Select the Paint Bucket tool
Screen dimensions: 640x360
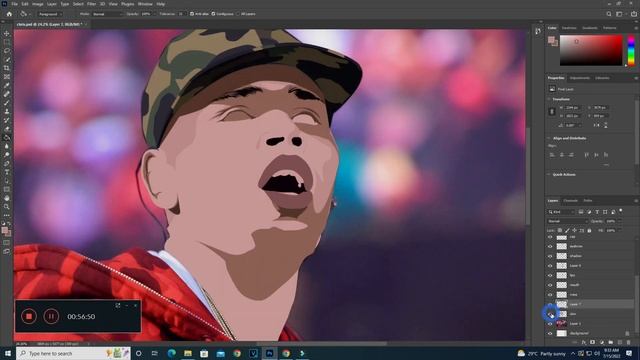pos(7,138)
